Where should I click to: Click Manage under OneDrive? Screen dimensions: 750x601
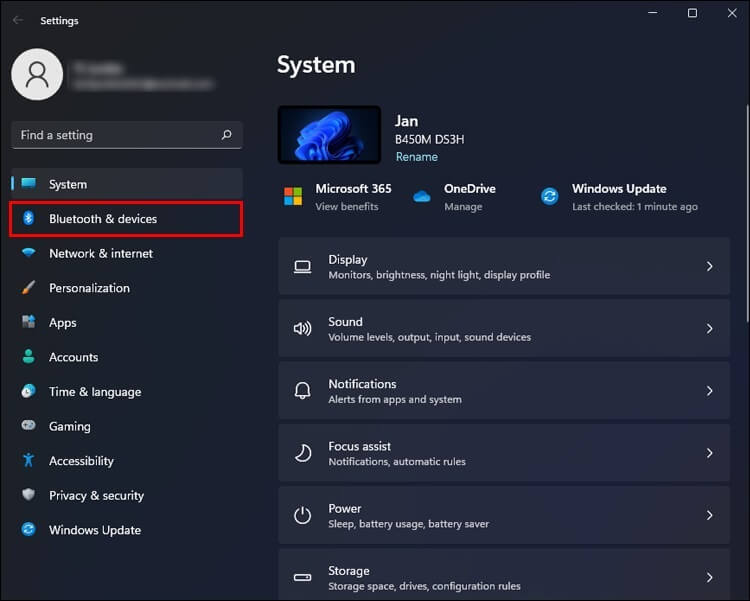pyautogui.click(x=463, y=206)
